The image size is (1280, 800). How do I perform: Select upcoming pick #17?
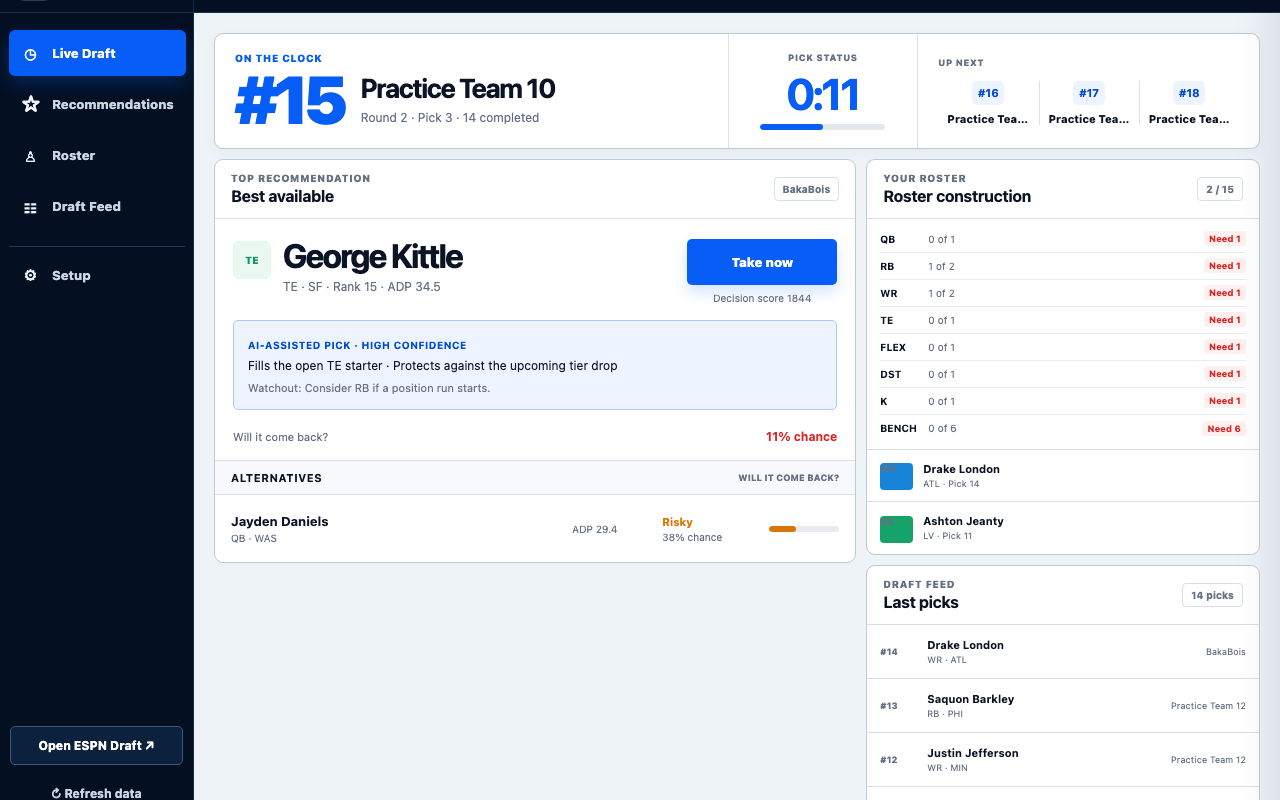click(1088, 105)
